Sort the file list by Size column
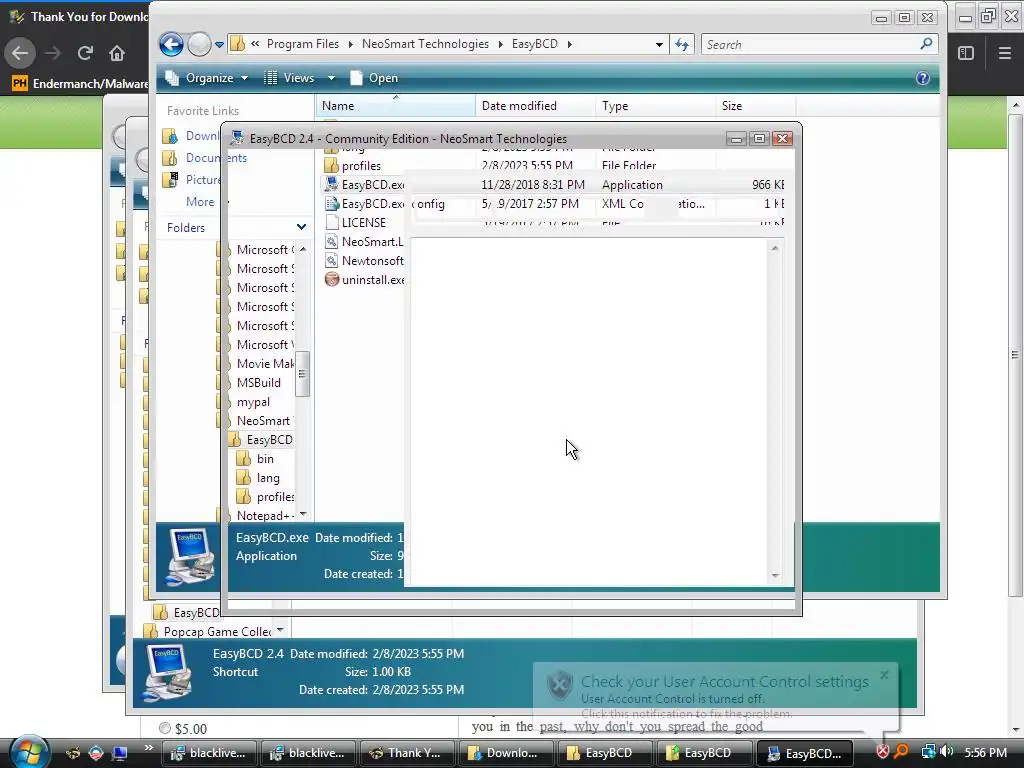The height and width of the screenshot is (768, 1024). click(x=755, y=106)
